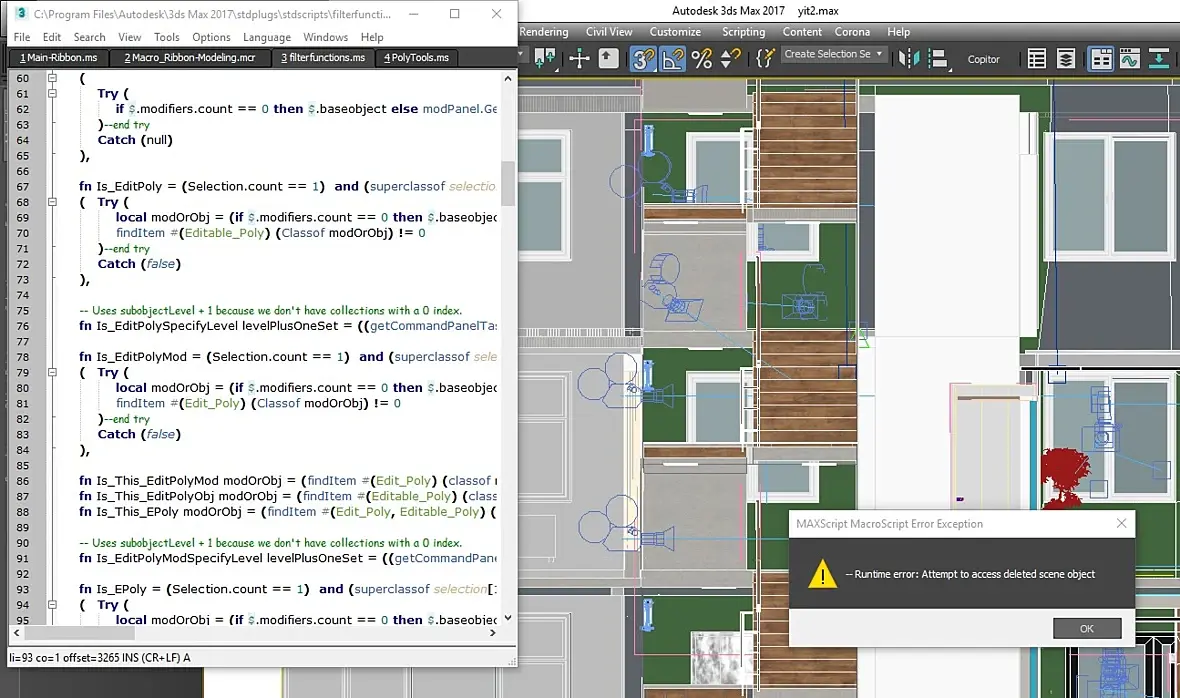The width and height of the screenshot is (1180, 698).
Task: Switch to the PolyTools.ms tab
Action: click(417, 58)
